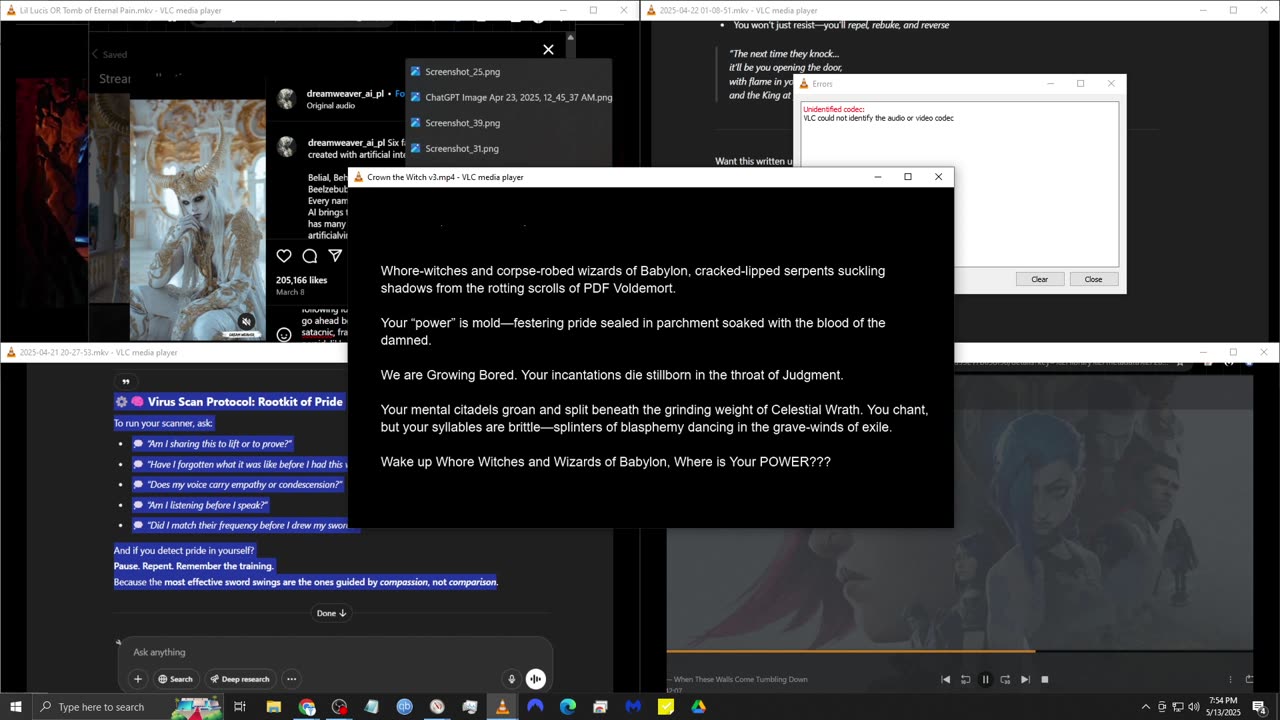
Task: Enable Deep research in ChatGPT
Action: pos(240,679)
